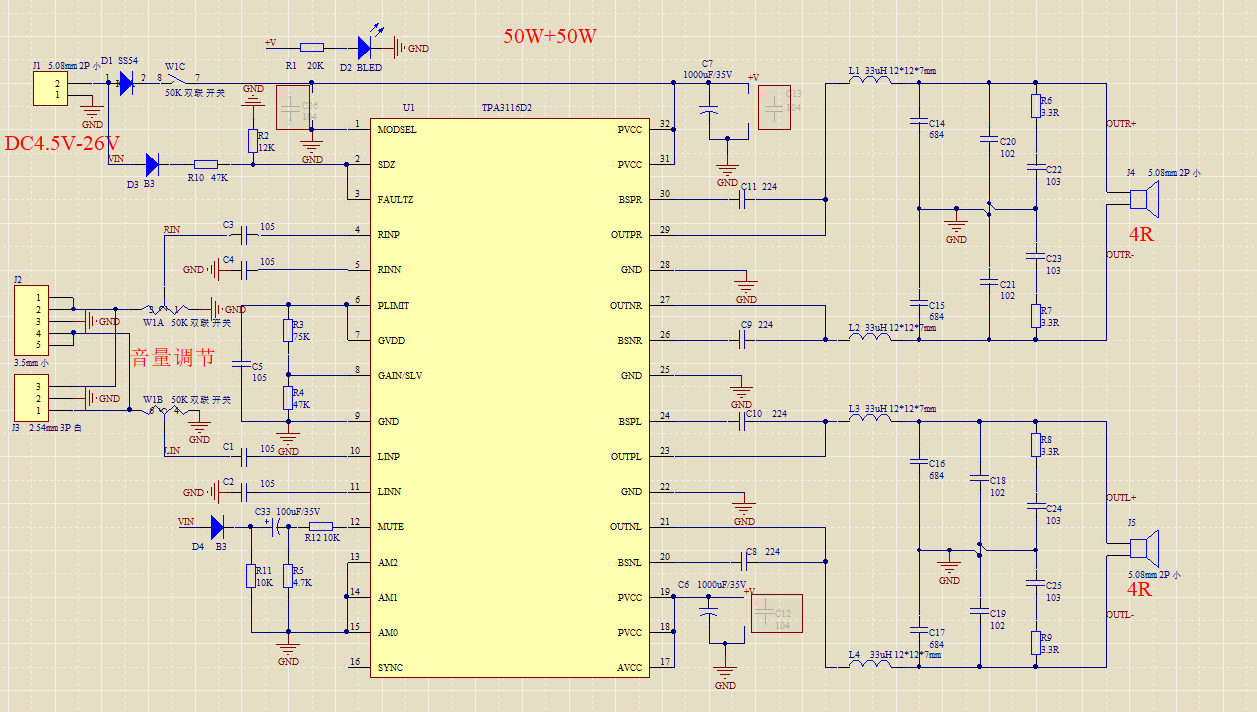Screen dimensions: 1257x712
Task: Select the R1 20K resistor symbol
Action: point(312,47)
